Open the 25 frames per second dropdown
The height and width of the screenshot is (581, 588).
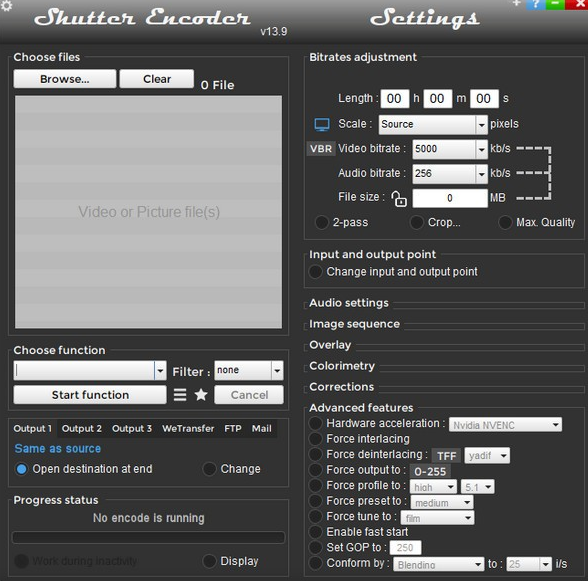(529, 564)
